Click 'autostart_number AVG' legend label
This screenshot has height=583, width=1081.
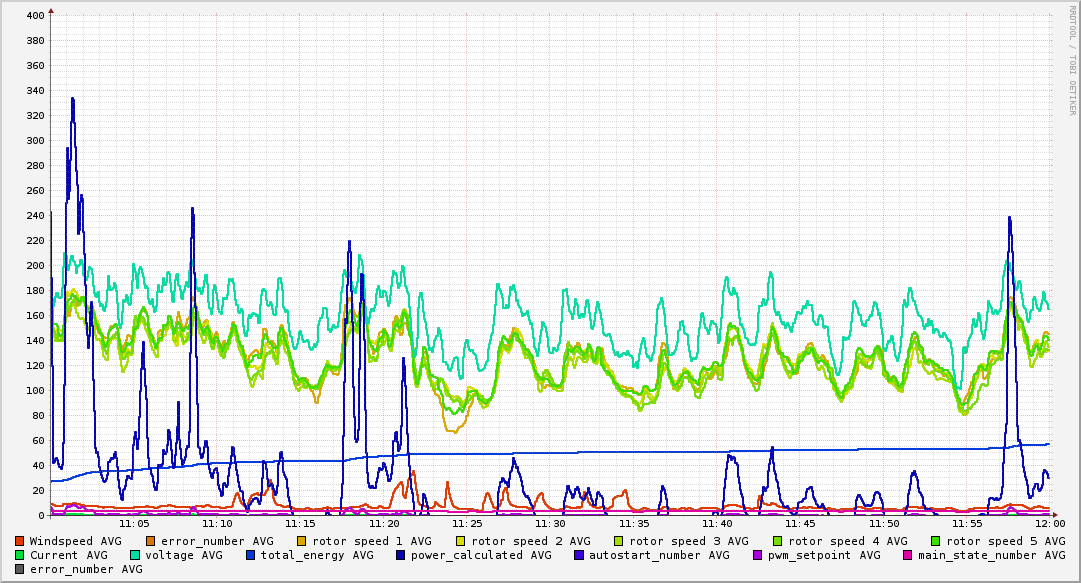pyautogui.click(x=659, y=555)
